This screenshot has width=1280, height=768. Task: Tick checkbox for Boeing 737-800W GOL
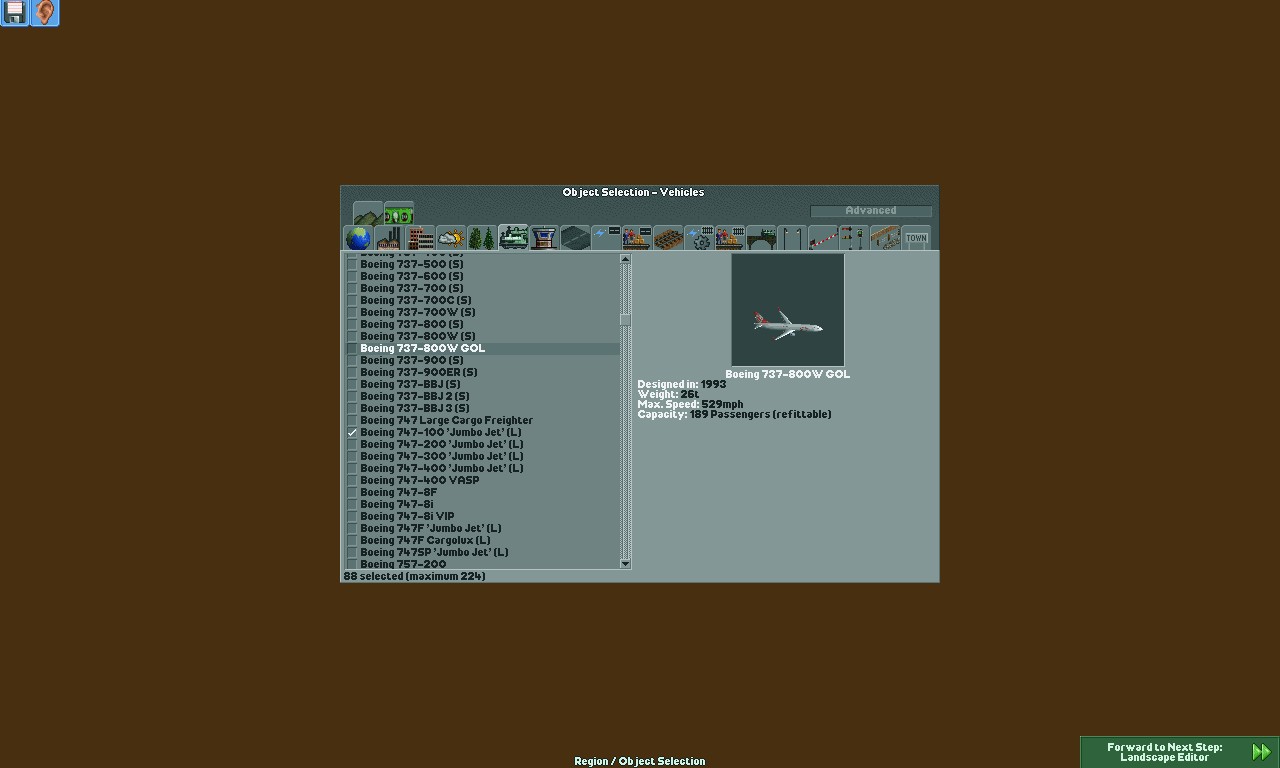(x=352, y=348)
